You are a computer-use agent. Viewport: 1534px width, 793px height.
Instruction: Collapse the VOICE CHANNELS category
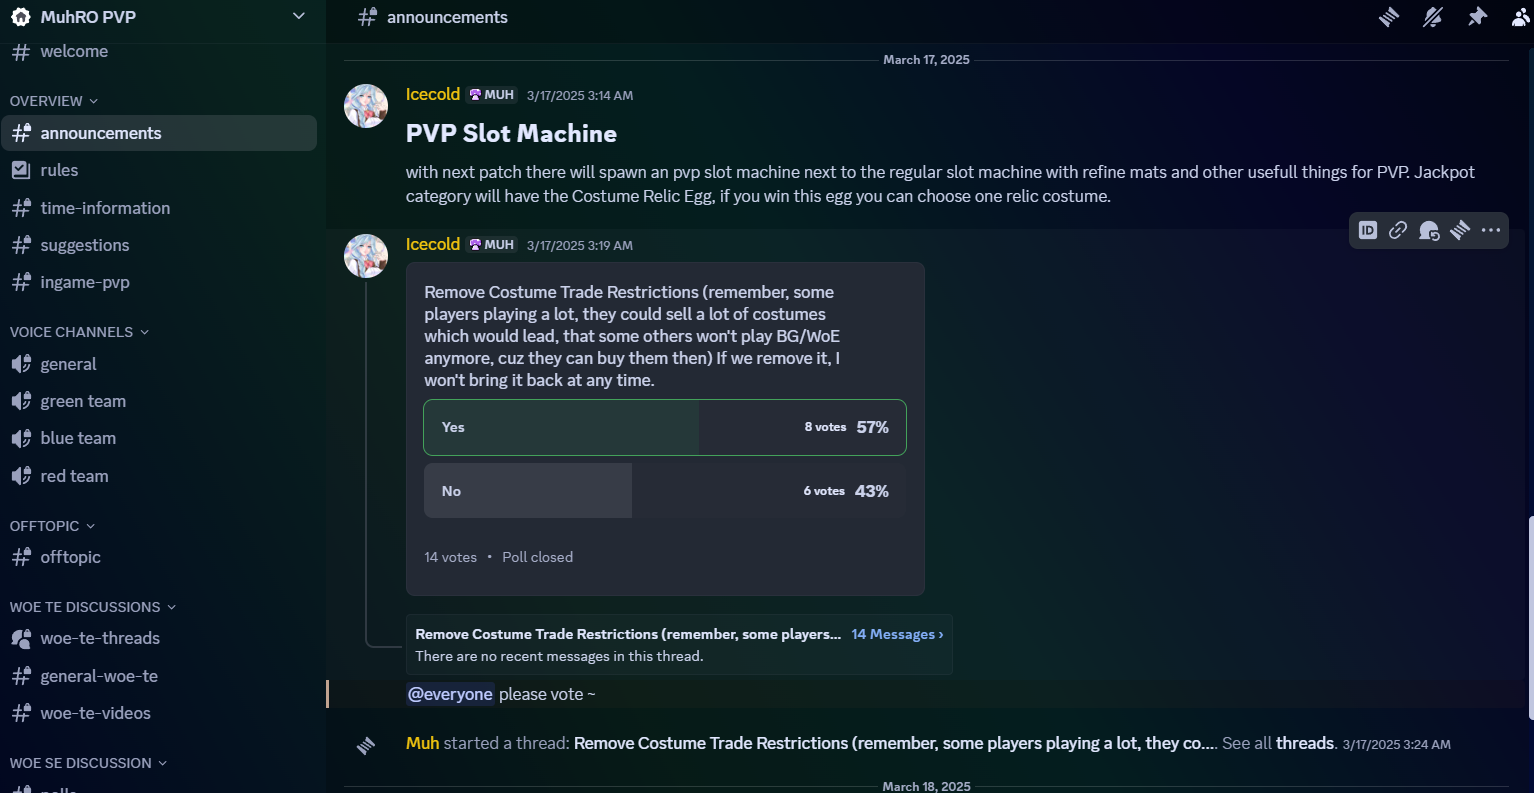[x=79, y=332]
